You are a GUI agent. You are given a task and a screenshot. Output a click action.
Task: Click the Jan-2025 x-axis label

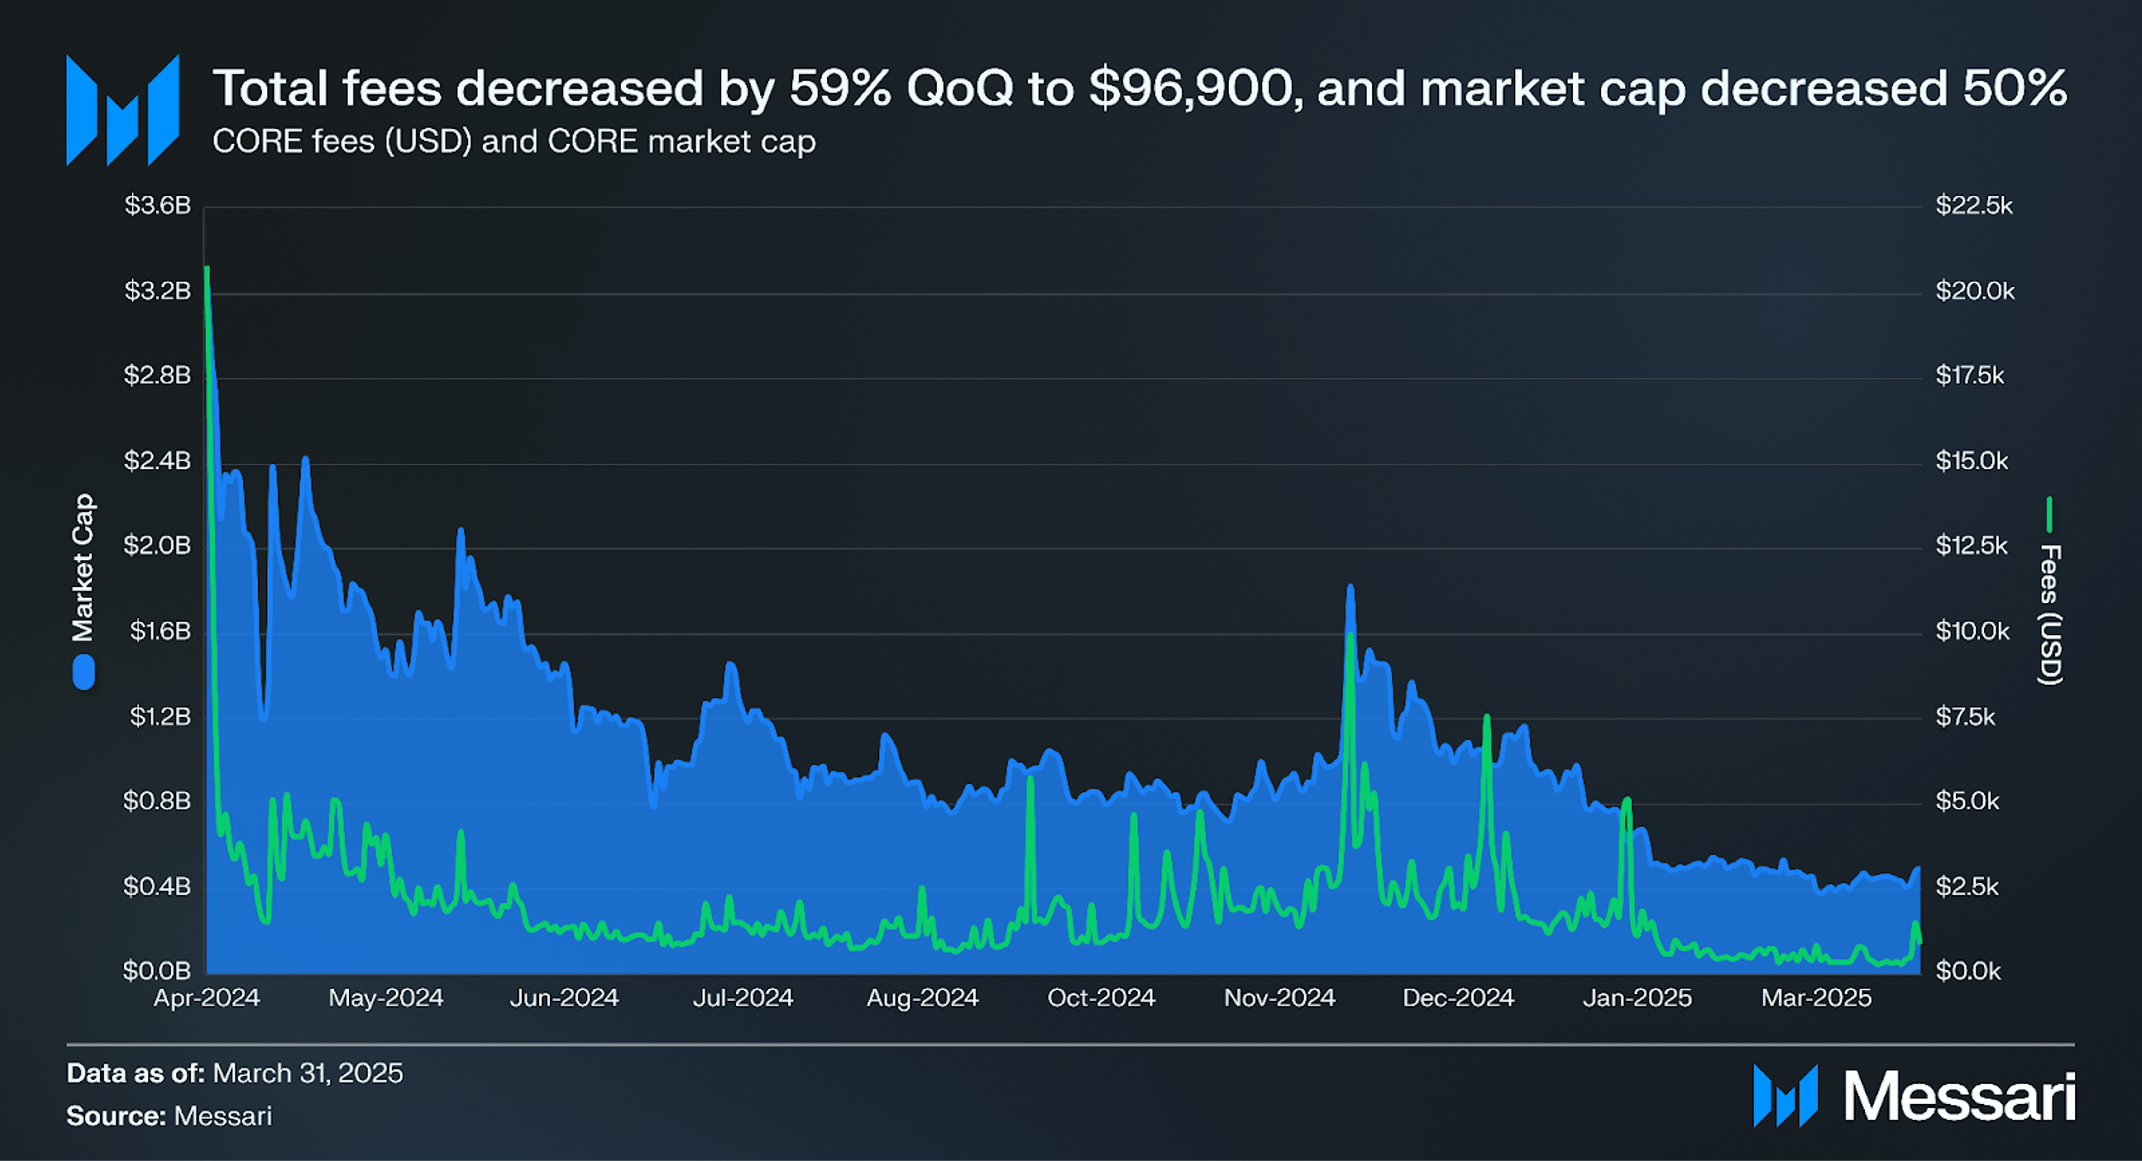click(1637, 998)
